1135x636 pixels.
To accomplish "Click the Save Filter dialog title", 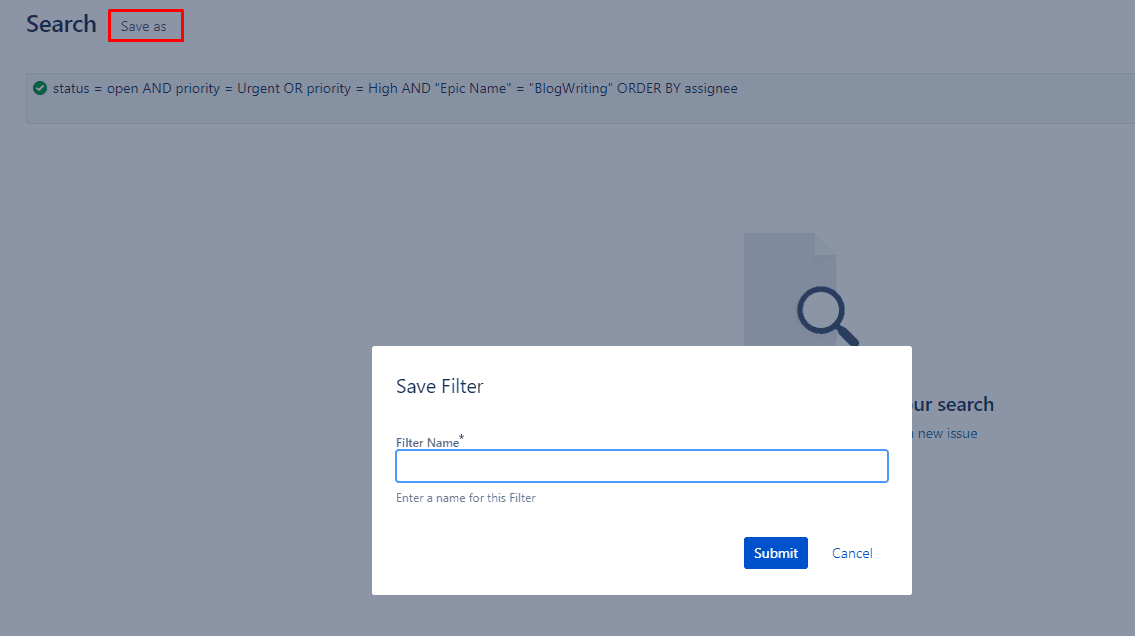I will (x=439, y=386).
